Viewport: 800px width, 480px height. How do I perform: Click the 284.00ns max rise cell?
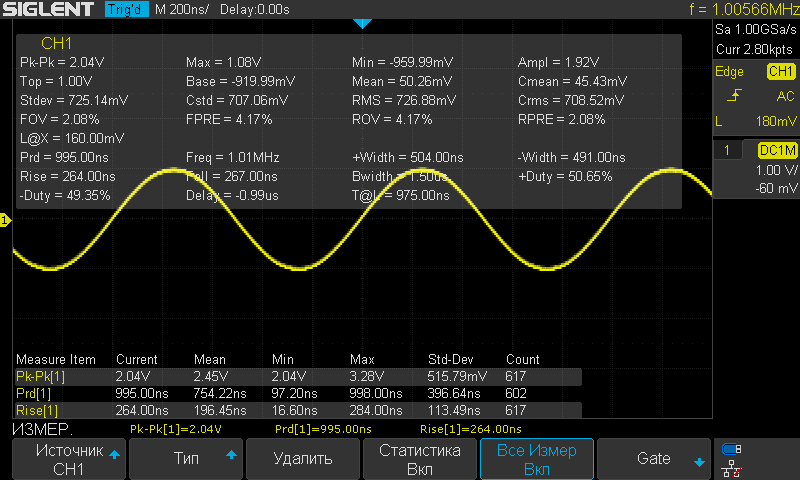[376, 411]
